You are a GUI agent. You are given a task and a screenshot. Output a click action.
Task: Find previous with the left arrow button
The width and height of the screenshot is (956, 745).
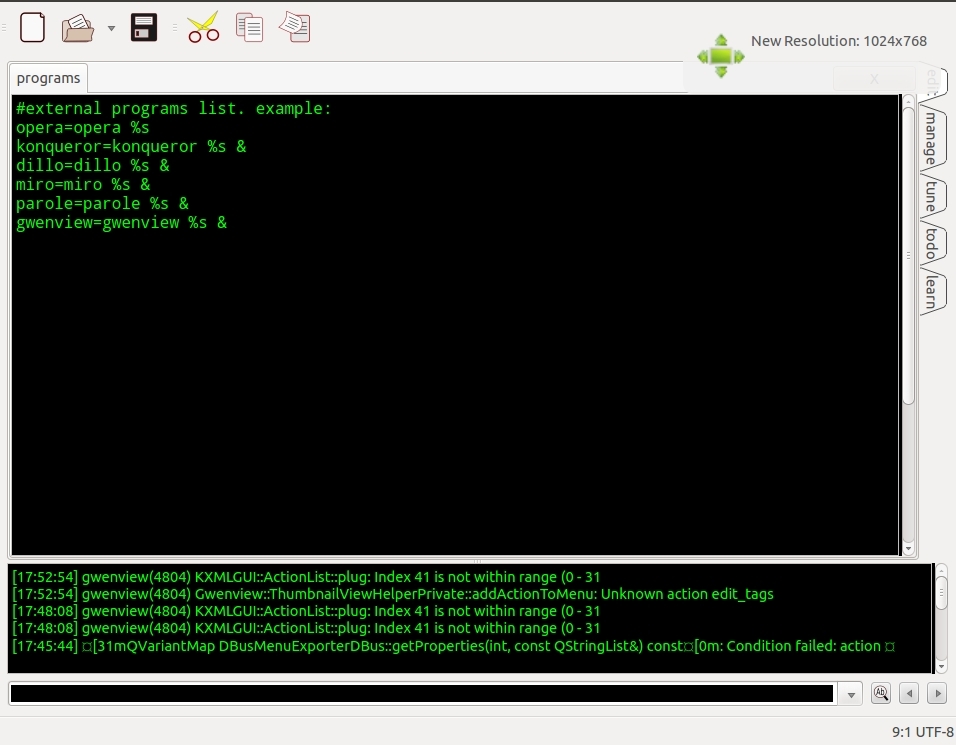(x=909, y=693)
